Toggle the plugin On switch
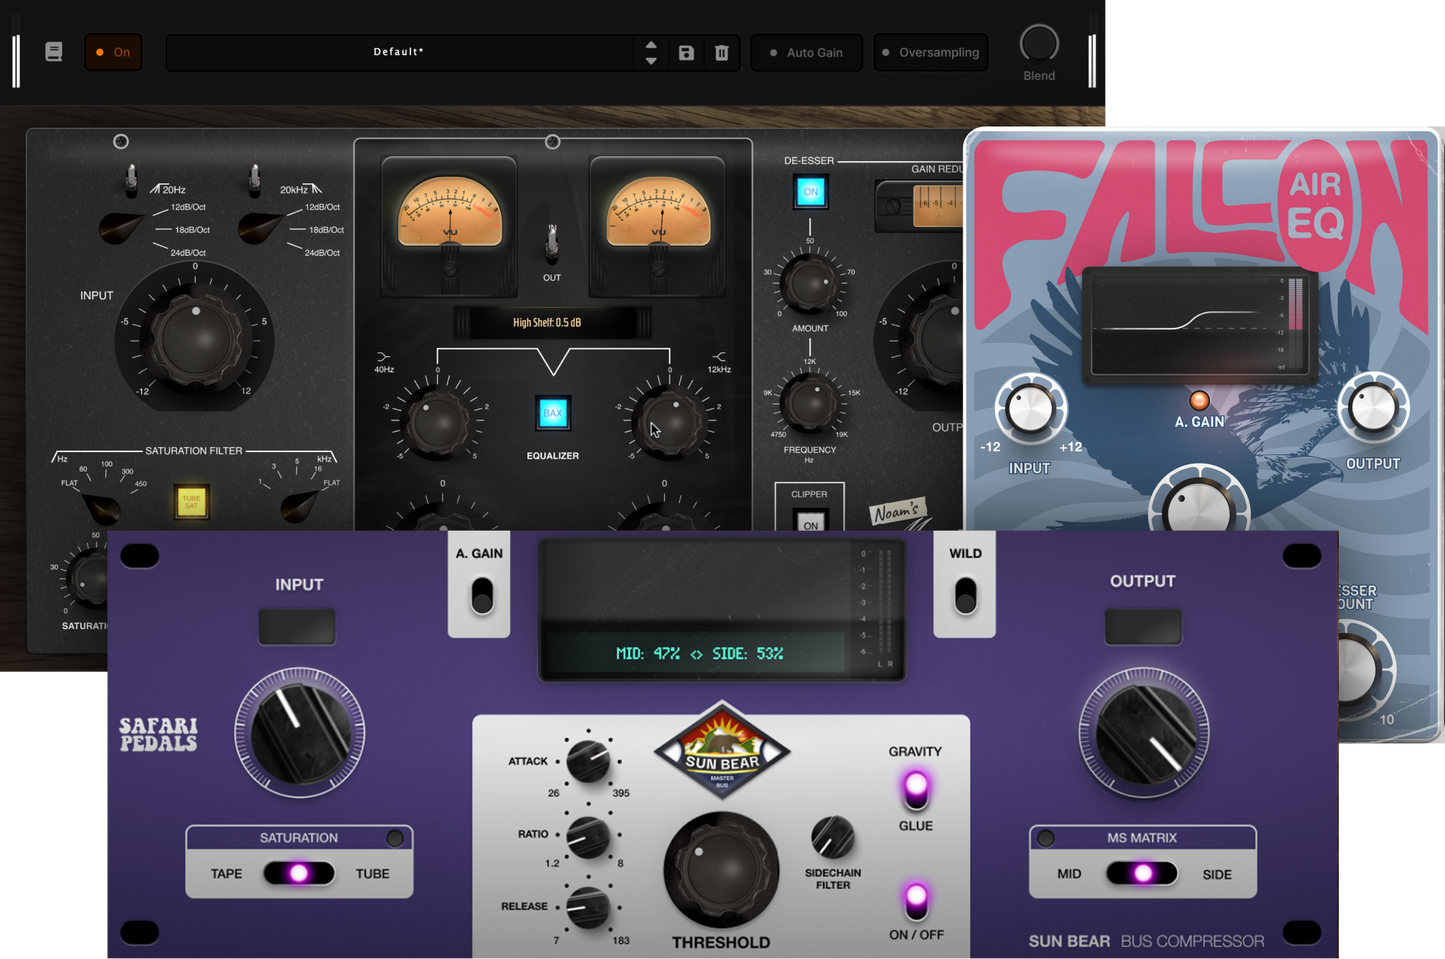 113,52
